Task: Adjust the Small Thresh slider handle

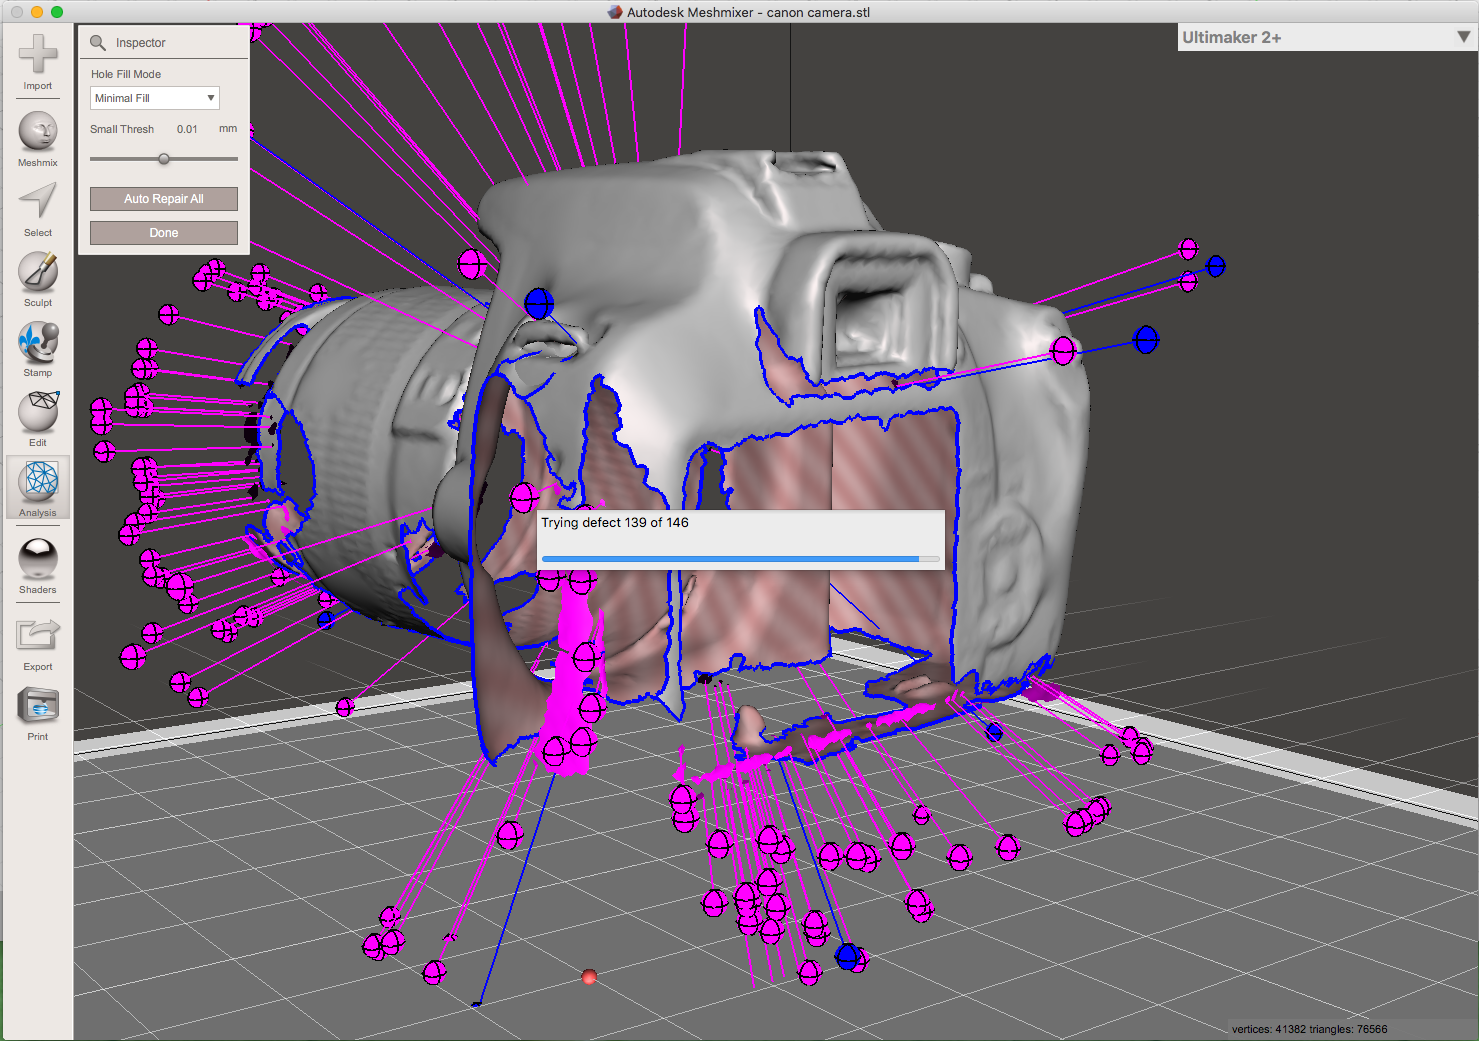Action: point(164,159)
